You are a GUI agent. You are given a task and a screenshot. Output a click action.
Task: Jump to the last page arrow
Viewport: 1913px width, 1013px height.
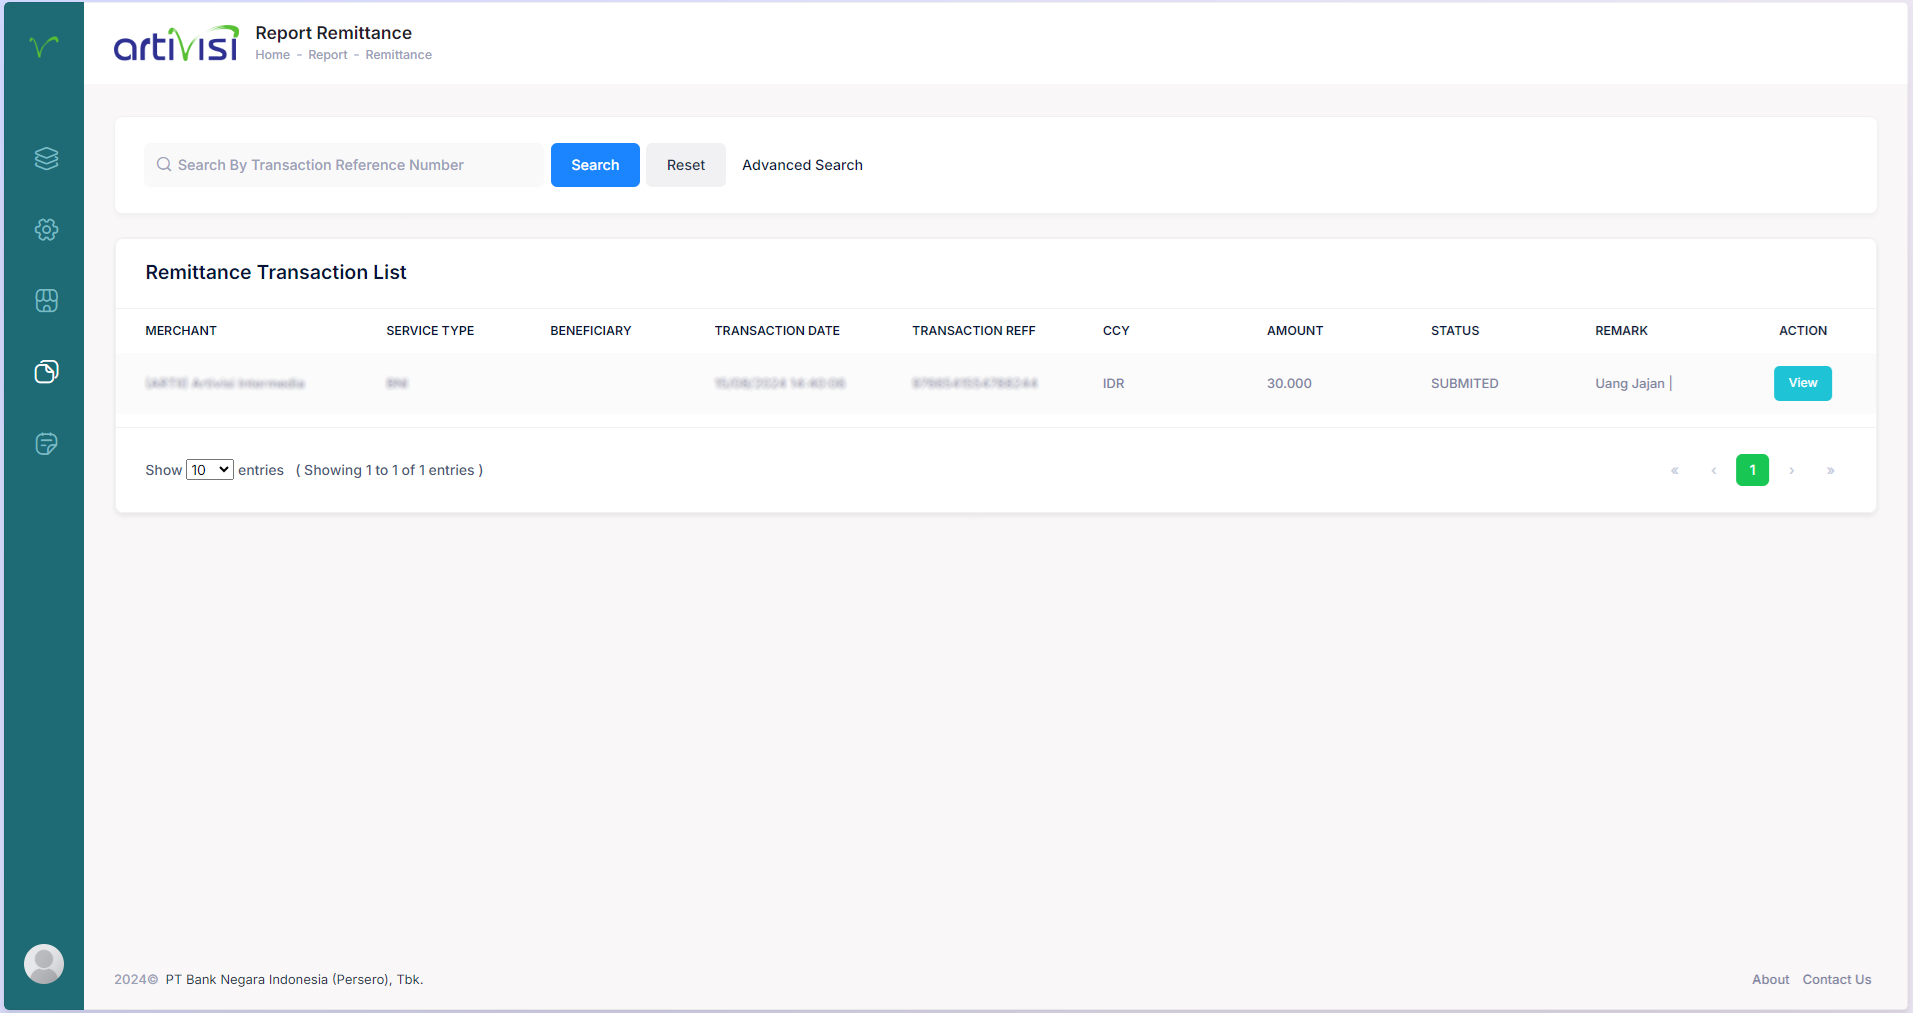point(1830,470)
